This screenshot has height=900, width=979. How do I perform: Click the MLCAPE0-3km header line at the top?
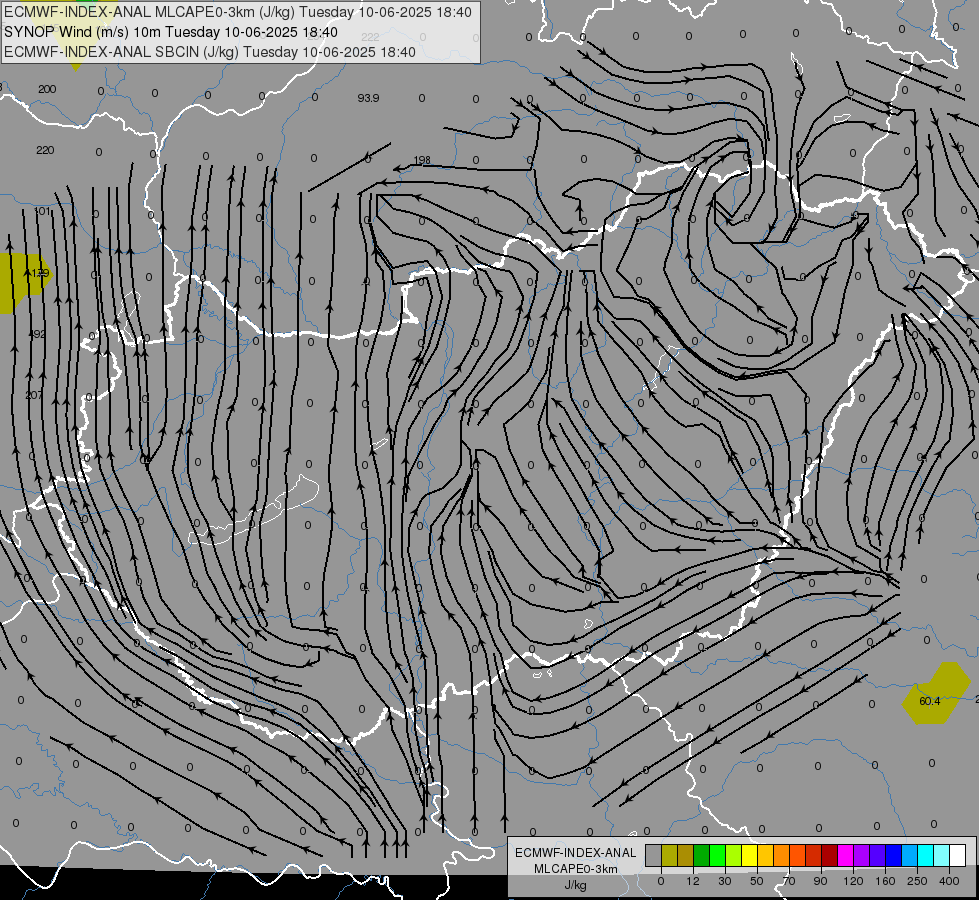click(x=238, y=12)
